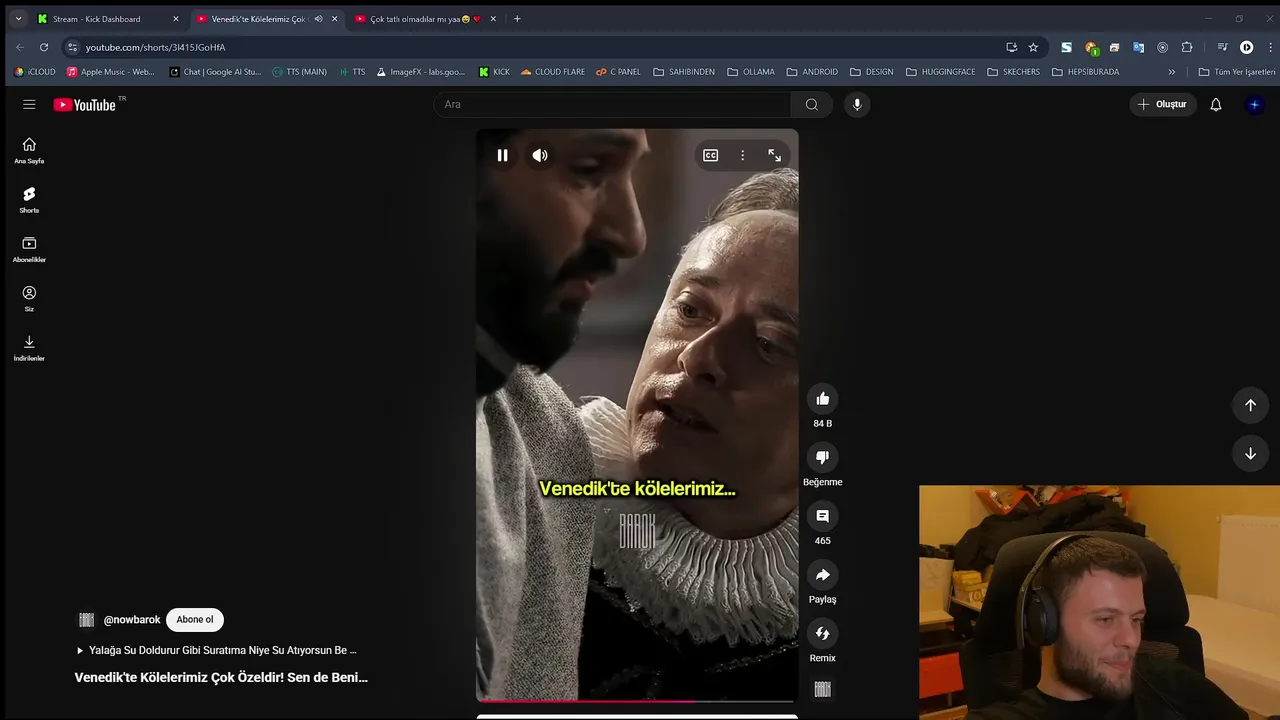1280x720 pixels.
Task: Open the KICK bookmark
Action: tap(494, 72)
